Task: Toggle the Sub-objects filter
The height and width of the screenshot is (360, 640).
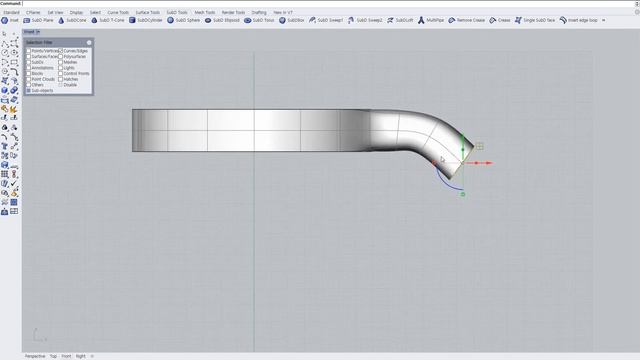Action: 29,90
